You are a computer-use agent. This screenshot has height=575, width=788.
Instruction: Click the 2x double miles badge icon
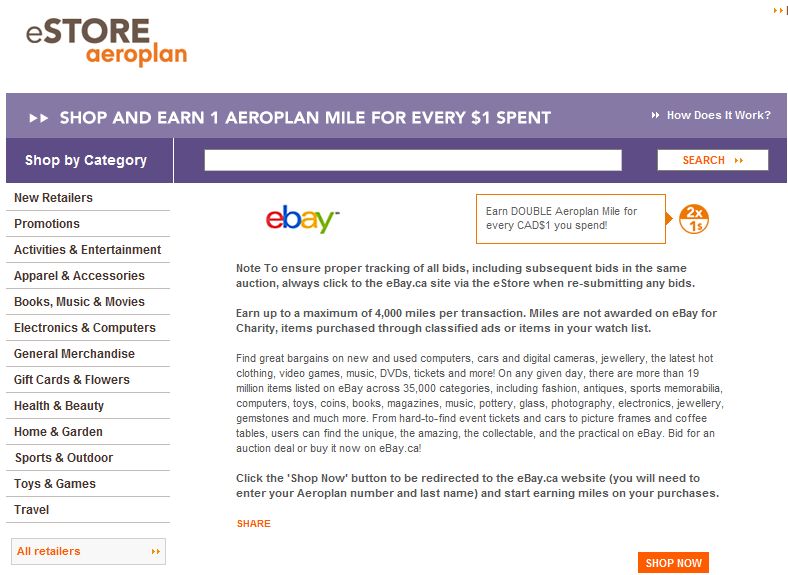694,219
